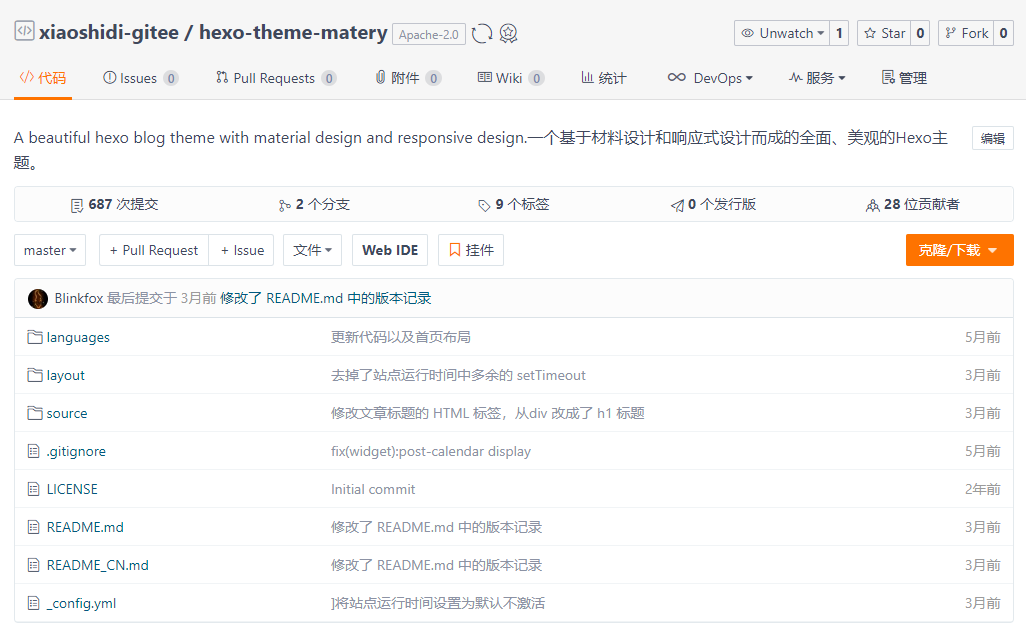Expand the 文件 dropdown menu
Viewport: 1026px width, 632px height.
pos(312,250)
